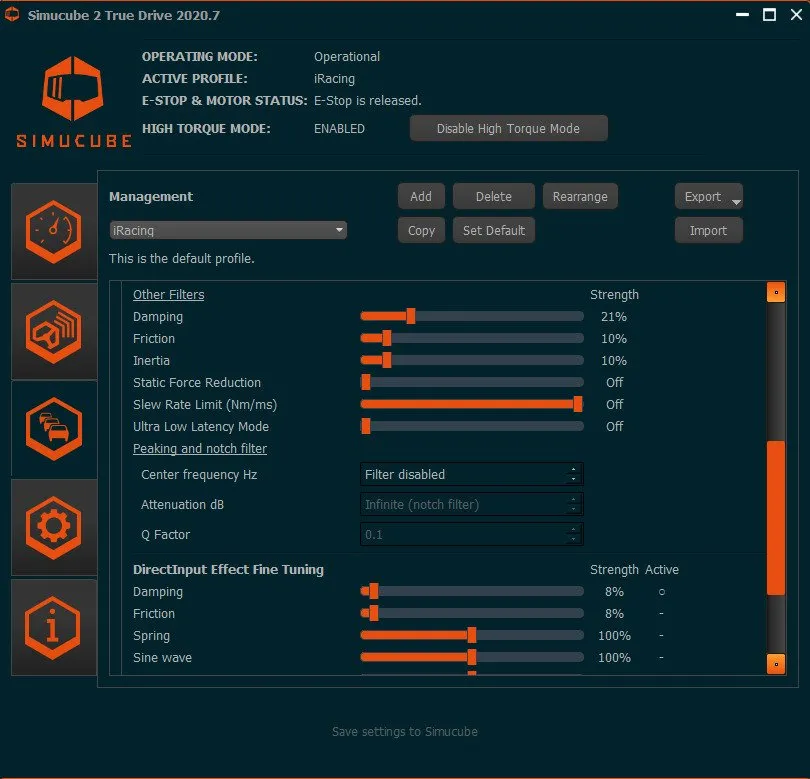Open the Hardware setup wheelbase icon tab
Screen dimensions: 810x779
[x=54, y=331]
